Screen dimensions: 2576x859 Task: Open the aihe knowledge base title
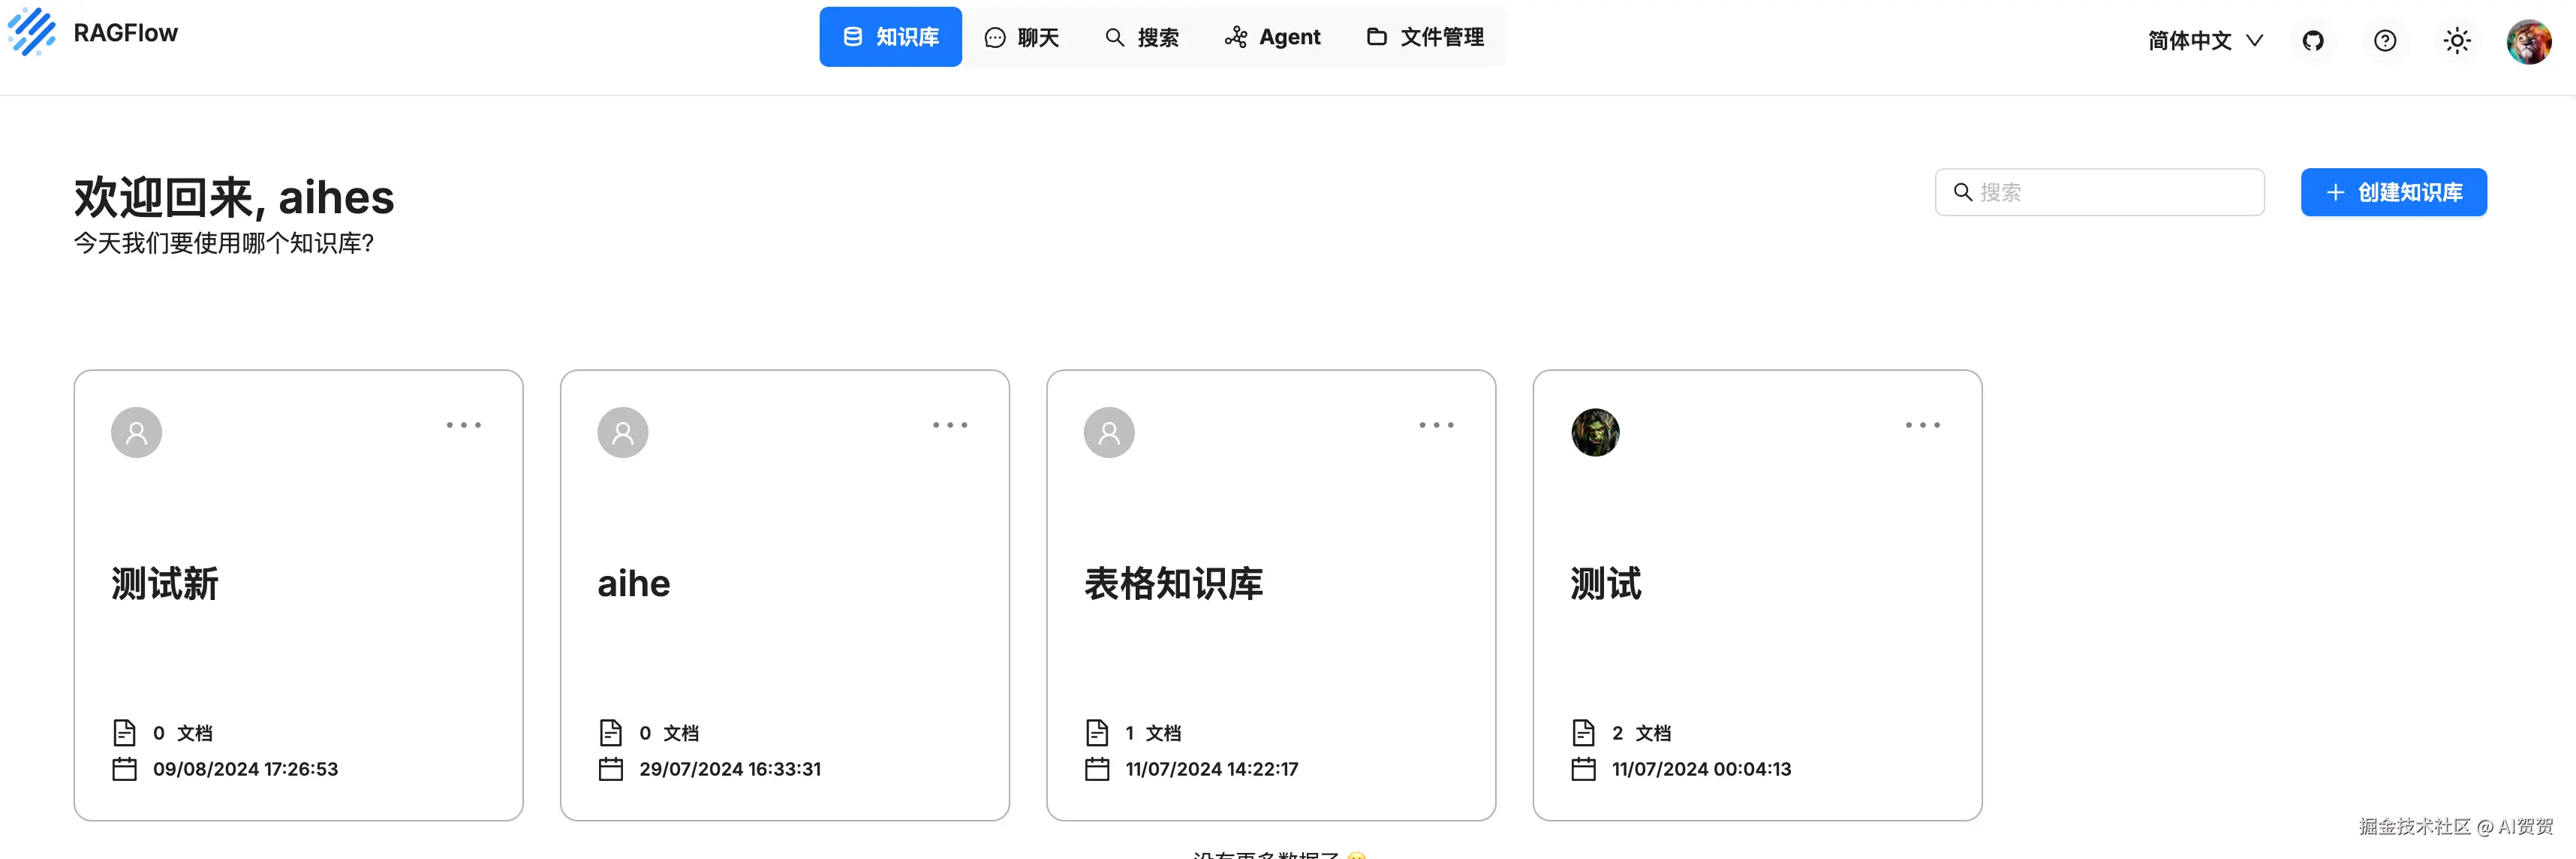[633, 584]
